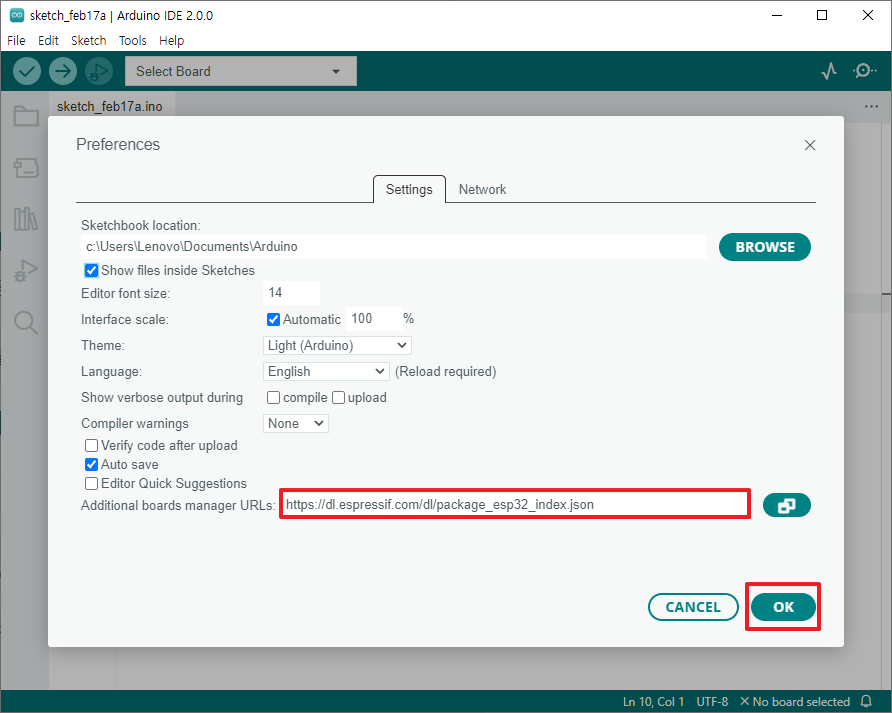This screenshot has height=713, width=892.
Task: Close the Preferences dialog with X
Action: point(810,145)
